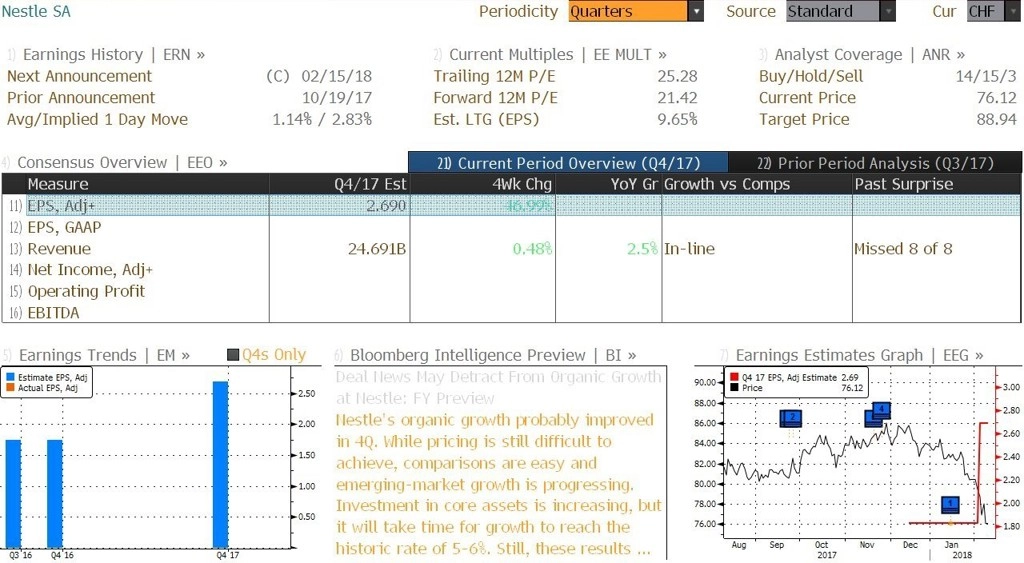The width and height of the screenshot is (1024, 563).
Task: Click Current Price value 76.12
Action: [x=997, y=98]
